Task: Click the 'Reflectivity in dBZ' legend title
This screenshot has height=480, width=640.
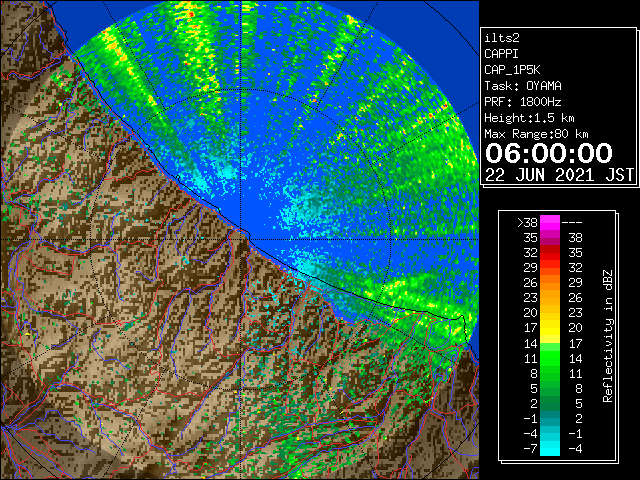Action: pyautogui.click(x=607, y=336)
